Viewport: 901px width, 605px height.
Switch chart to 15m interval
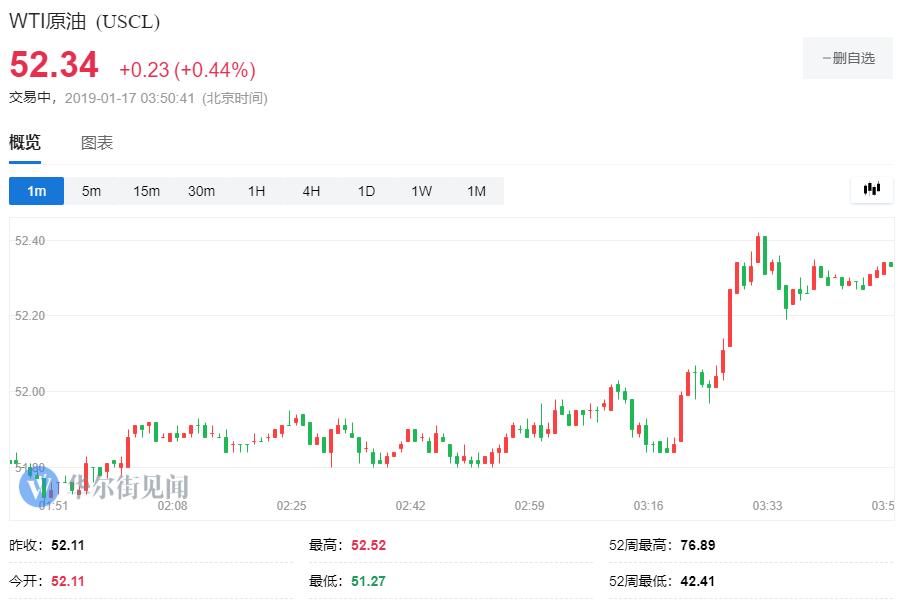146,191
